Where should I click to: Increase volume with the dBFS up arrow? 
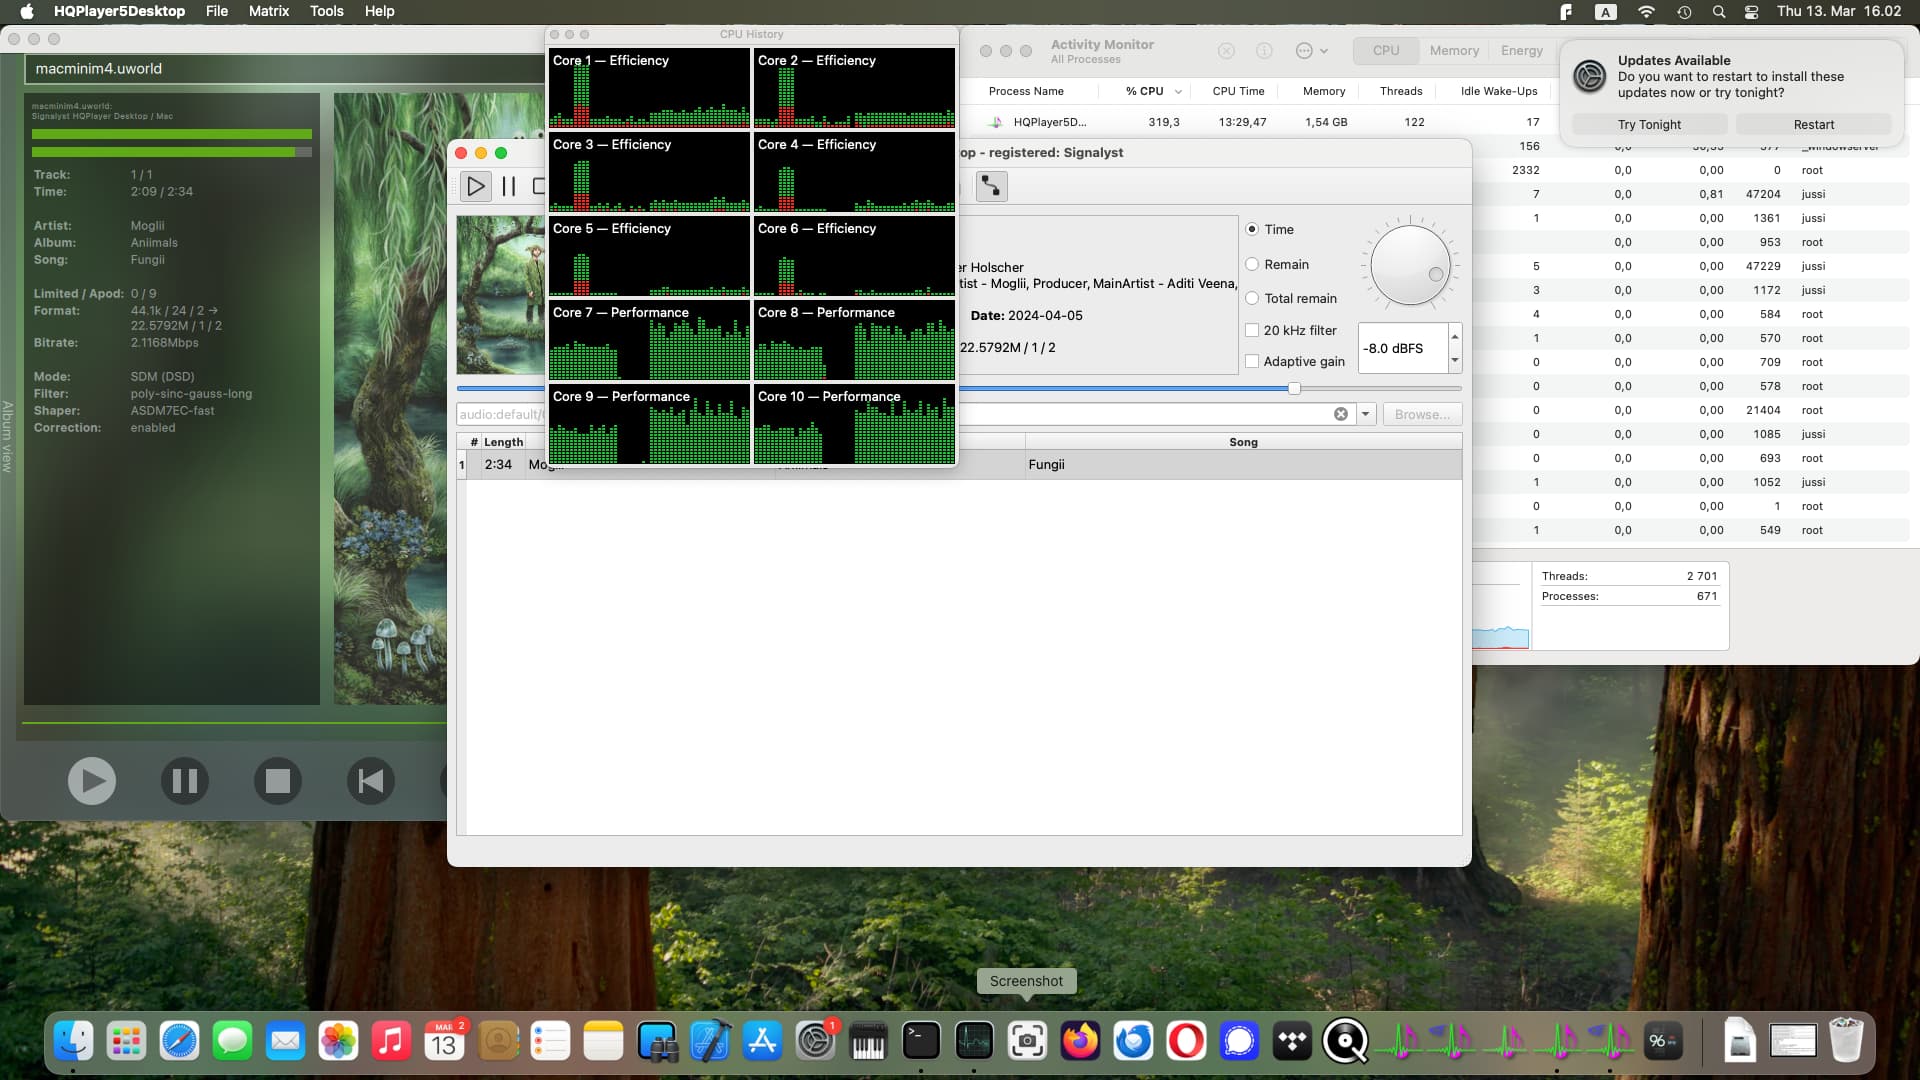coord(1455,336)
